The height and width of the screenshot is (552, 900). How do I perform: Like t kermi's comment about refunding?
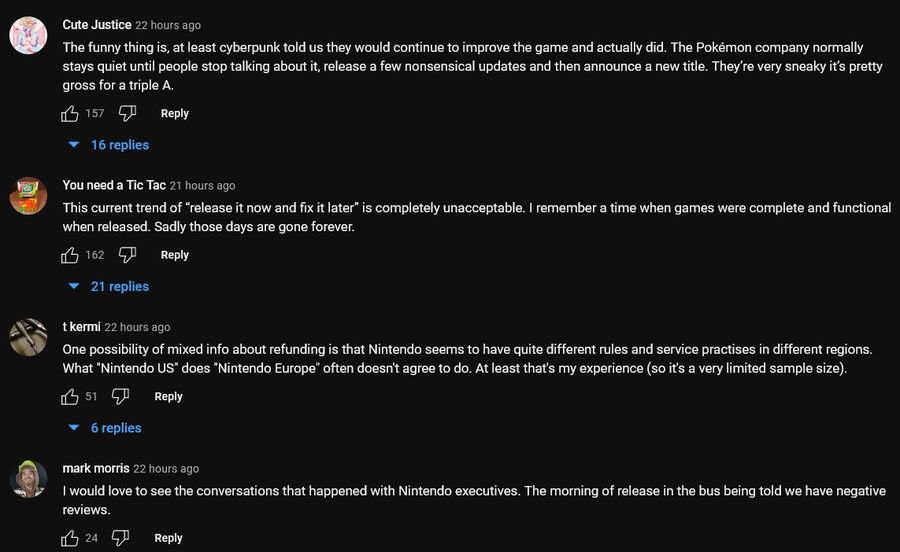[x=70, y=397]
